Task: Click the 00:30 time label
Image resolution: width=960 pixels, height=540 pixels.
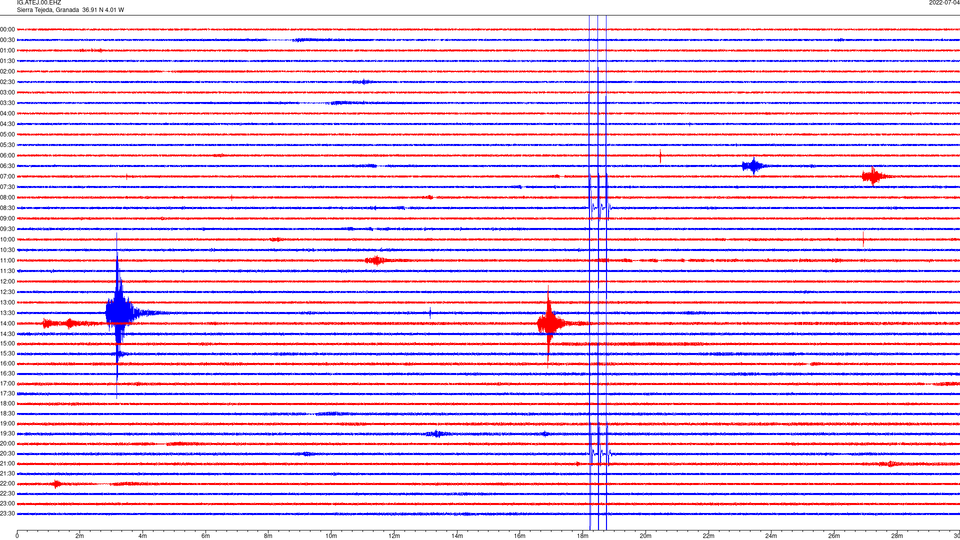Action: (x=7, y=40)
